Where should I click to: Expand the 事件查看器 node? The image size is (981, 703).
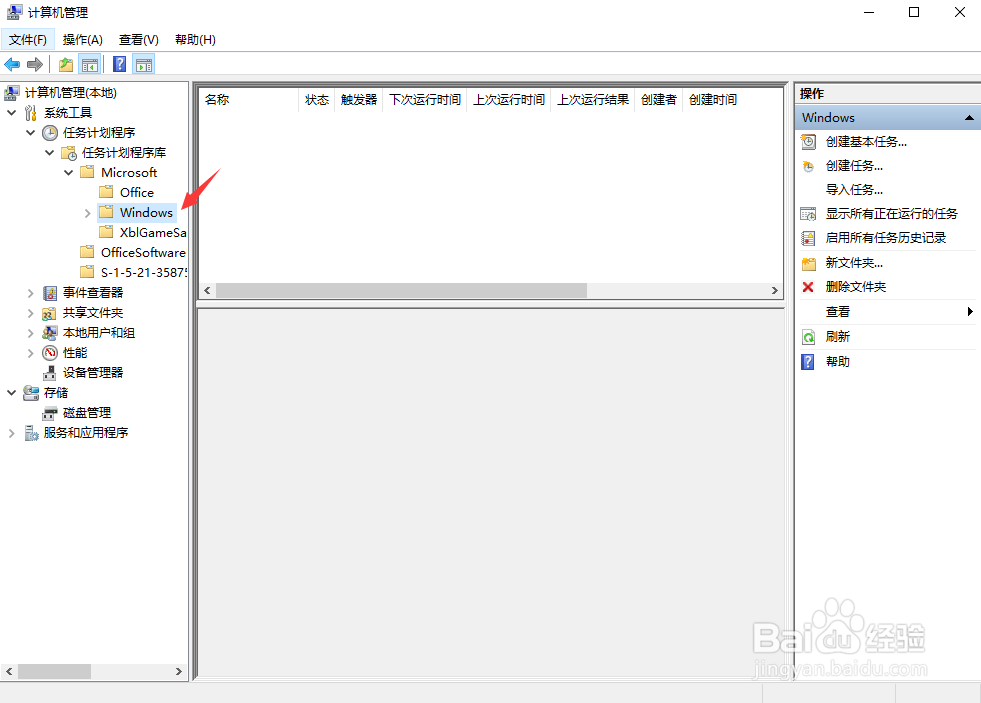(30, 293)
